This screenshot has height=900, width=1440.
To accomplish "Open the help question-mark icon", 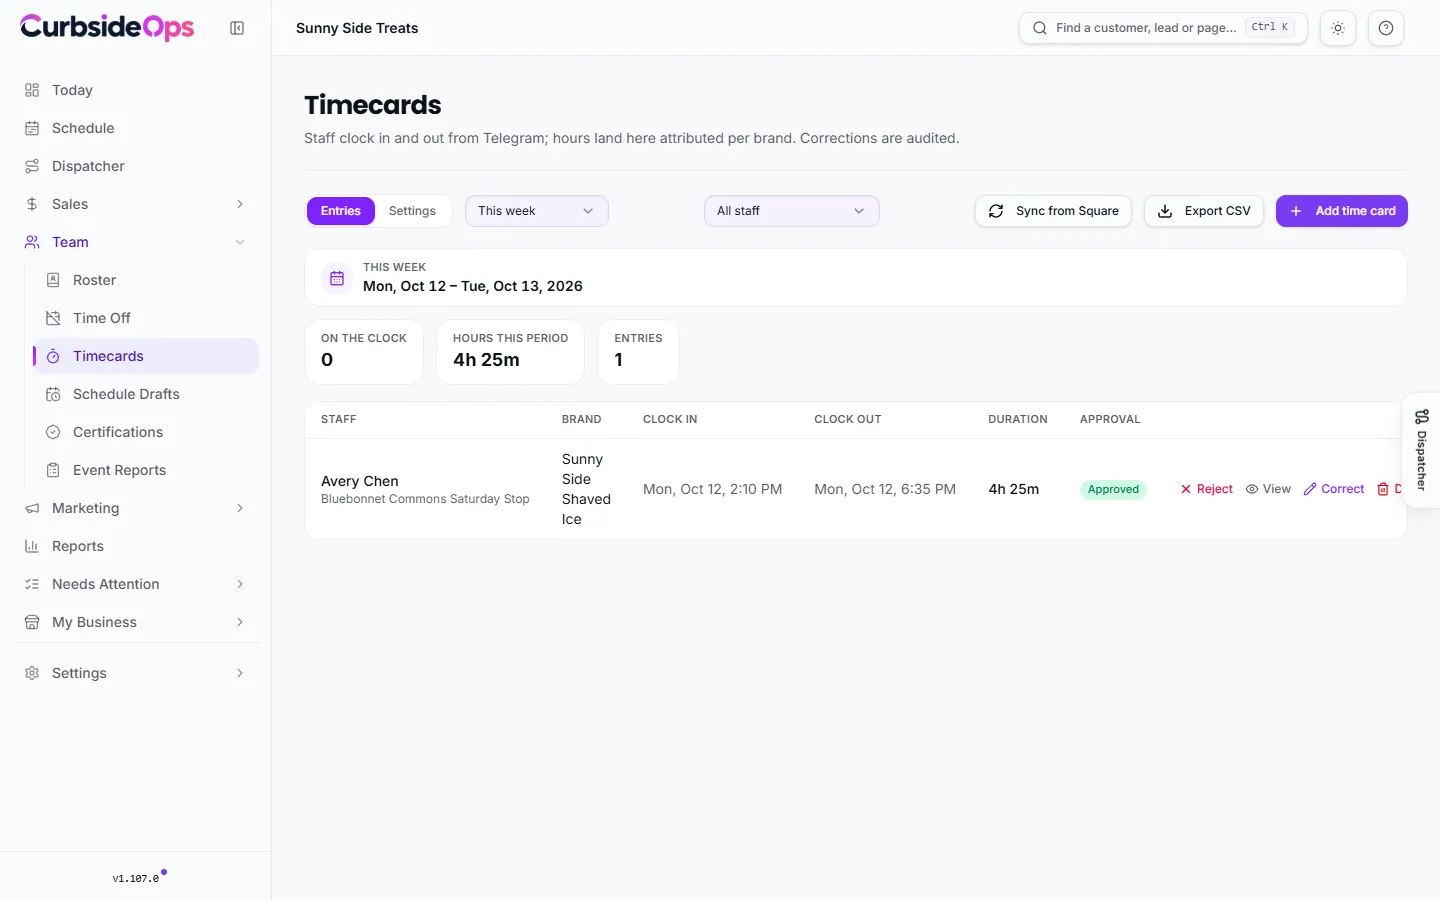I will [1386, 28].
